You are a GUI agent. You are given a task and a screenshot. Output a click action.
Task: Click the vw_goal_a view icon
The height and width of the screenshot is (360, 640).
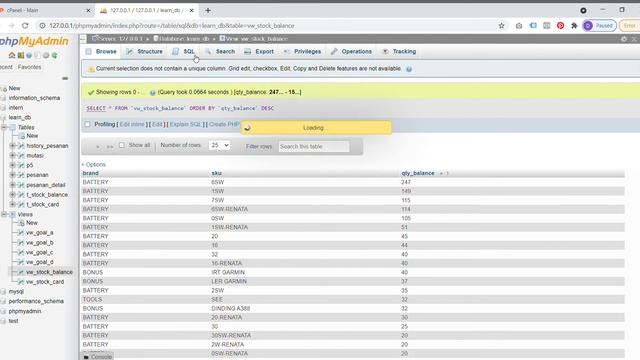pos(21,233)
